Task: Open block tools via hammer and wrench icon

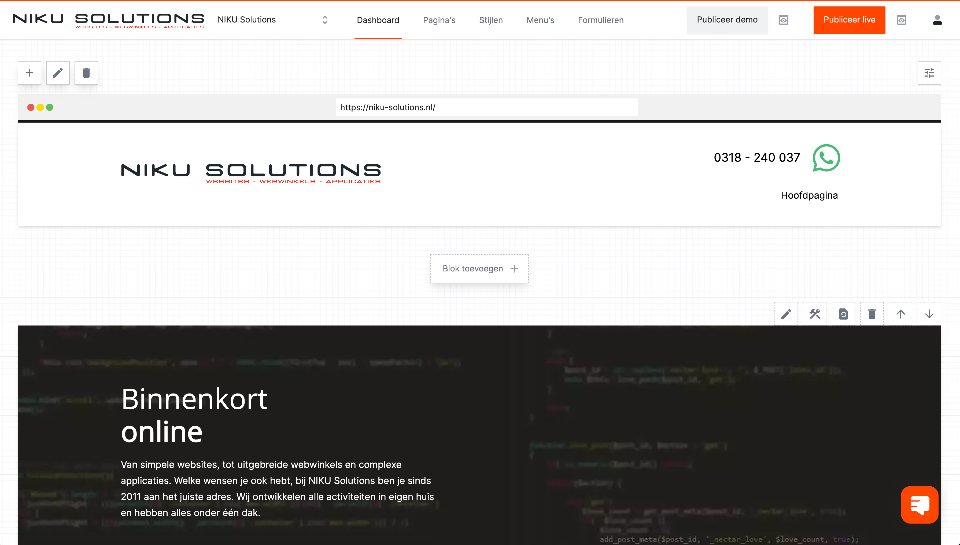Action: tap(815, 314)
